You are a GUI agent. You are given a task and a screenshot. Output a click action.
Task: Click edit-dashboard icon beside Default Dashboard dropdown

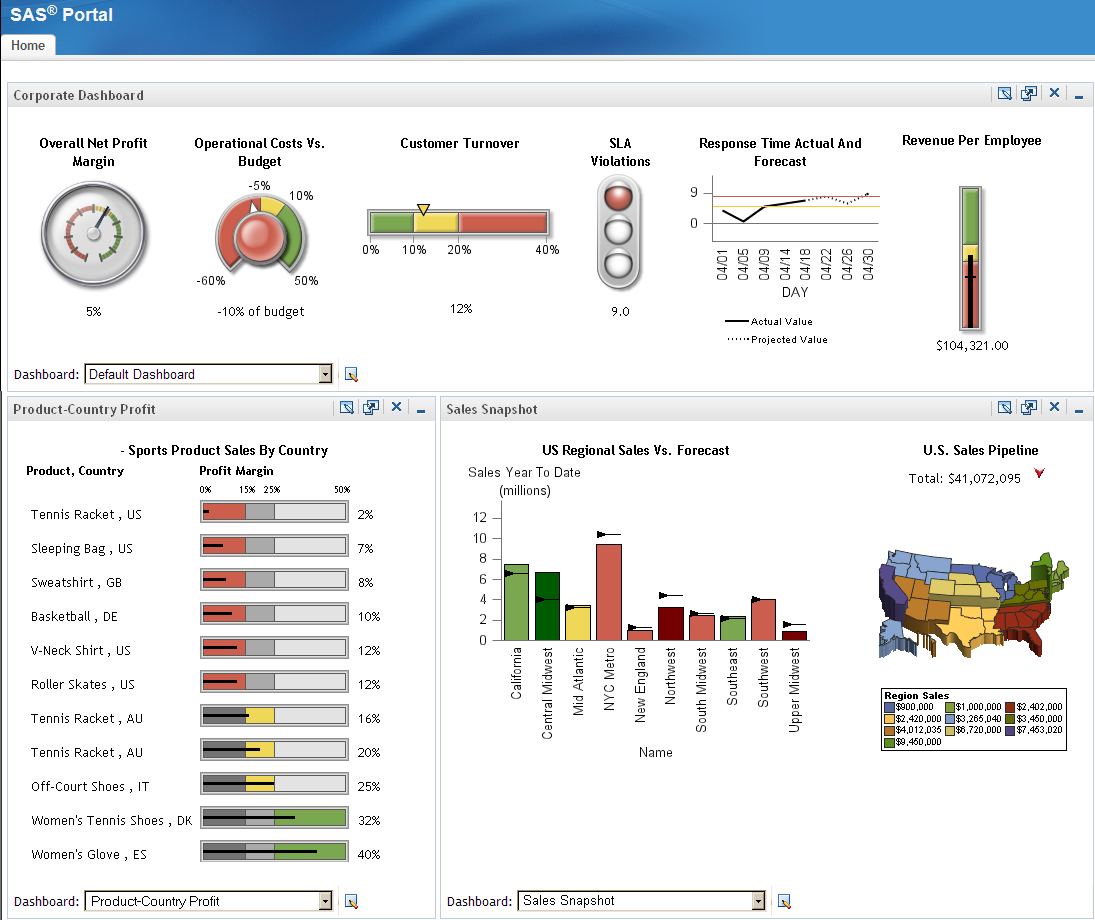point(351,375)
